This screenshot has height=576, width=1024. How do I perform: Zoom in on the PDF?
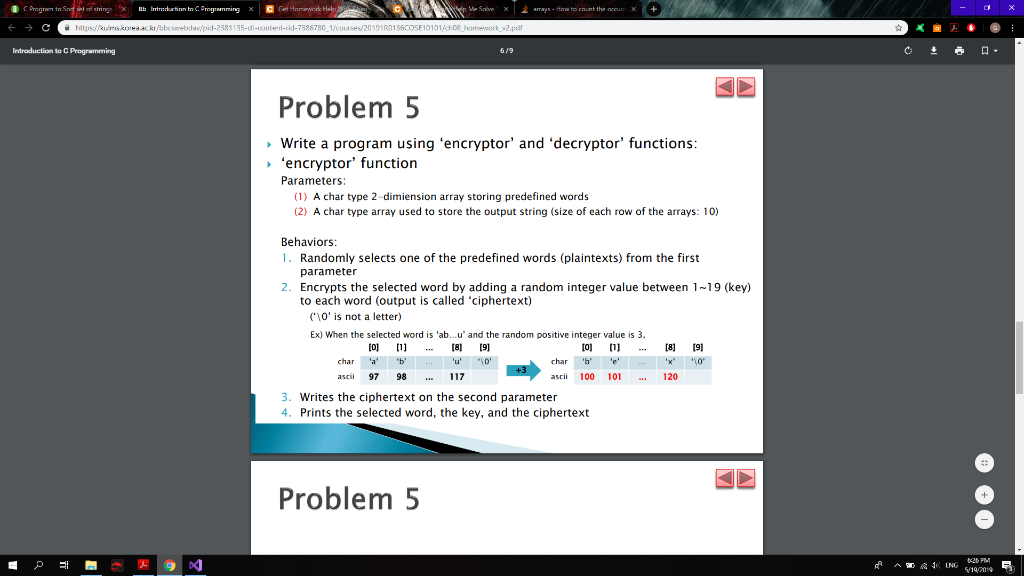tap(984, 494)
